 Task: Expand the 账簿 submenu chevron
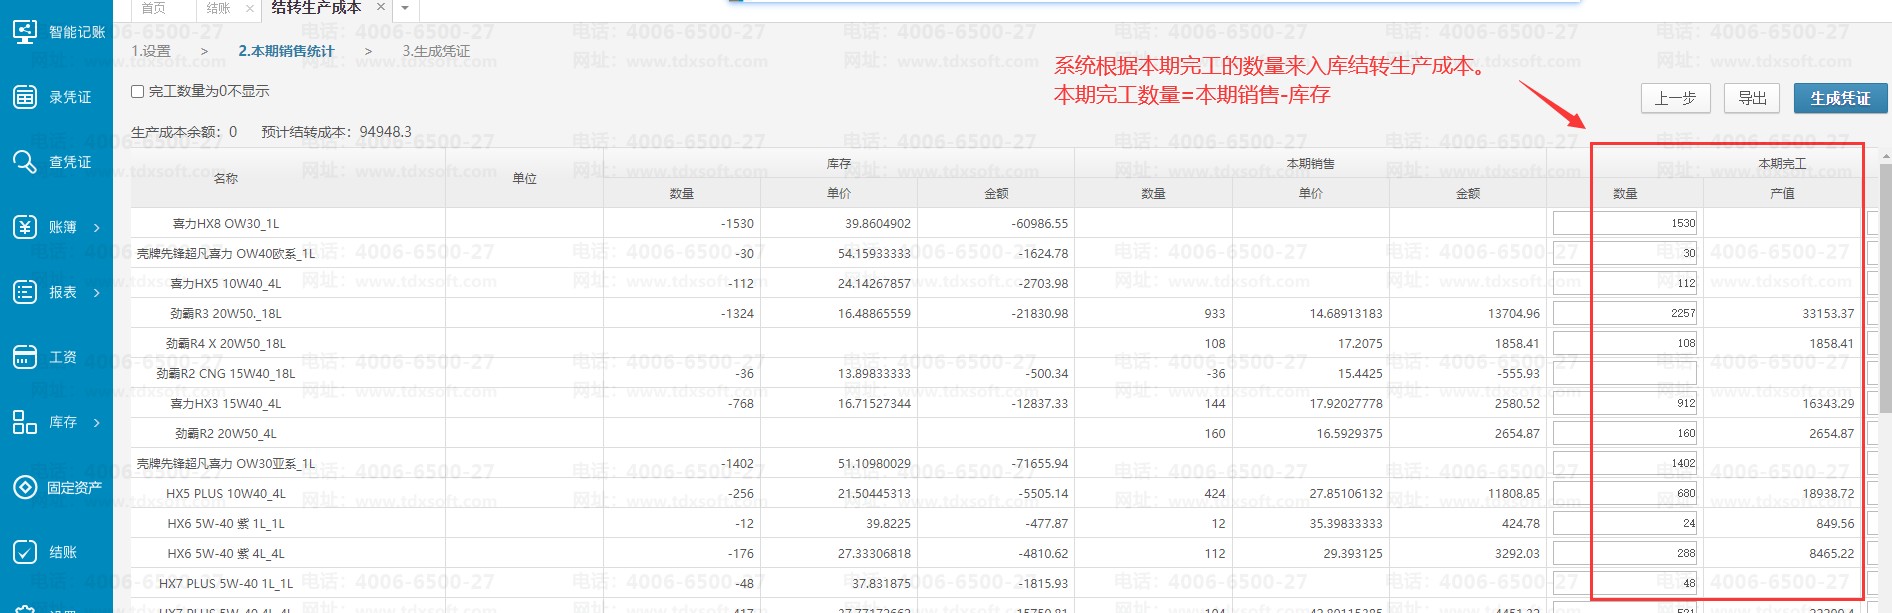pyautogui.click(x=97, y=228)
